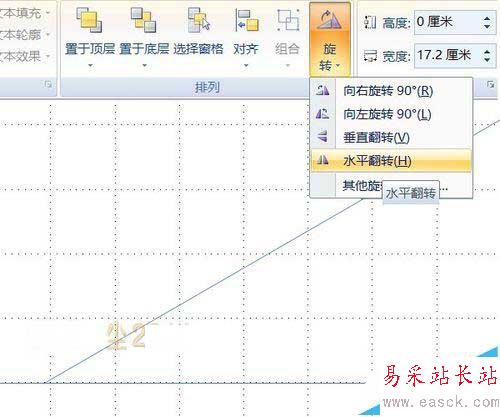
Task: Click the Align (对齐) icon
Action: click(247, 21)
